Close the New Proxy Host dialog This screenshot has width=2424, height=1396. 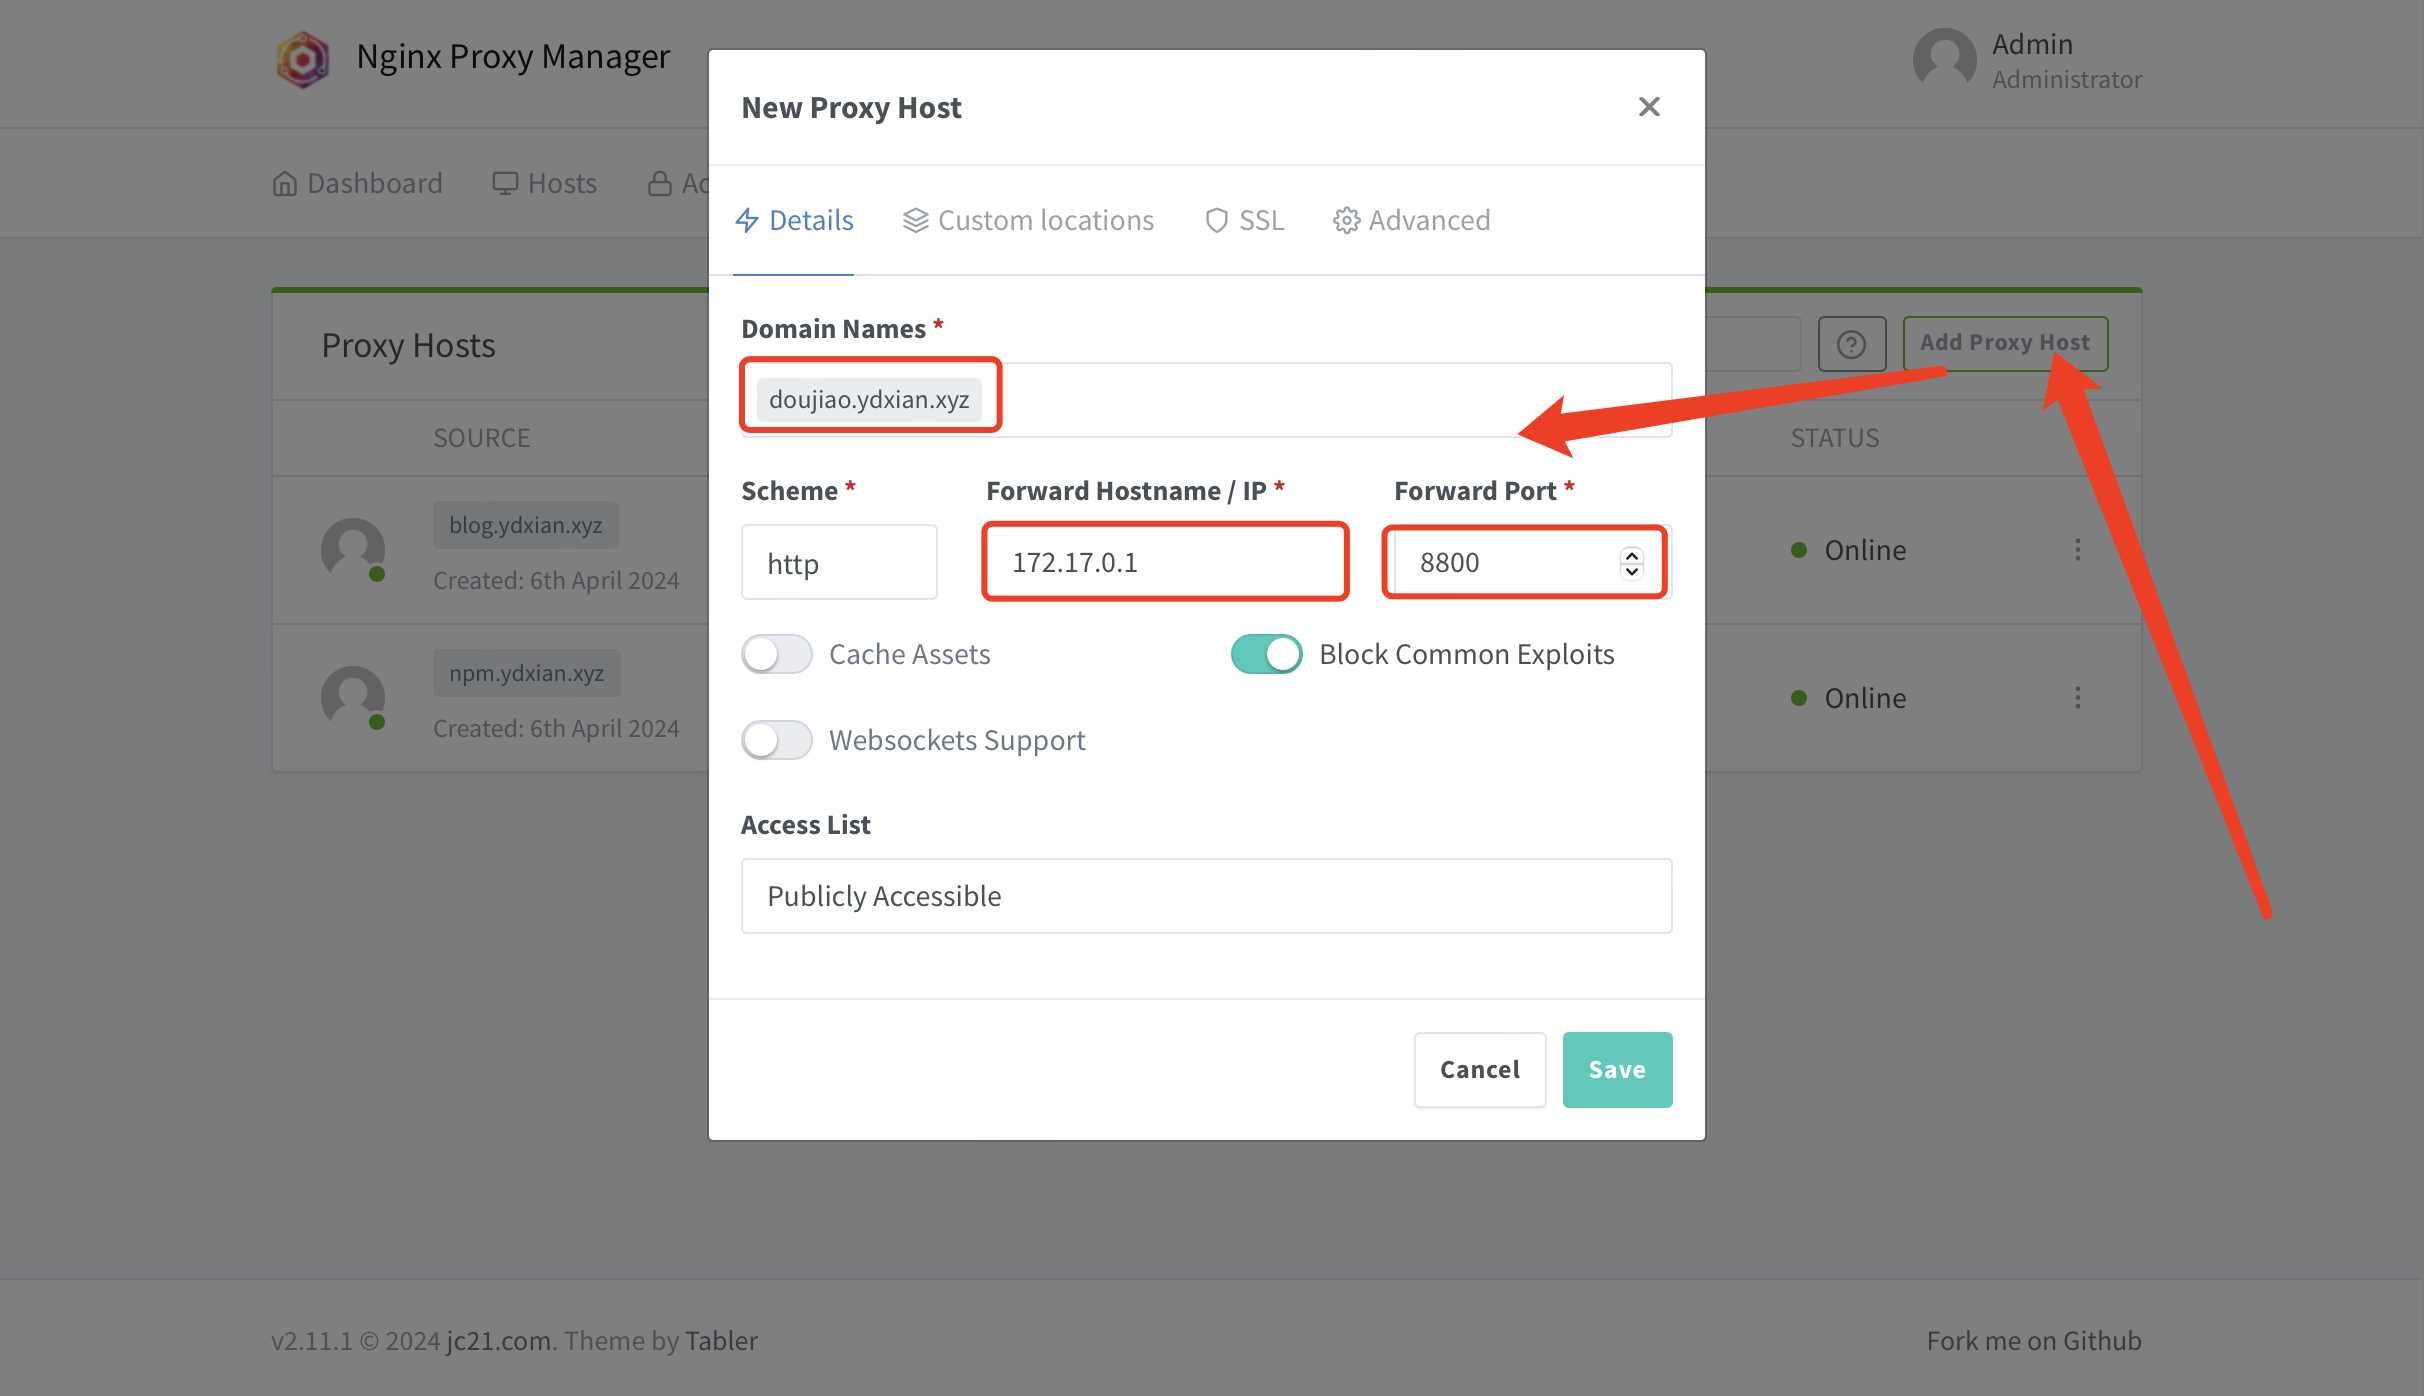(x=1649, y=107)
